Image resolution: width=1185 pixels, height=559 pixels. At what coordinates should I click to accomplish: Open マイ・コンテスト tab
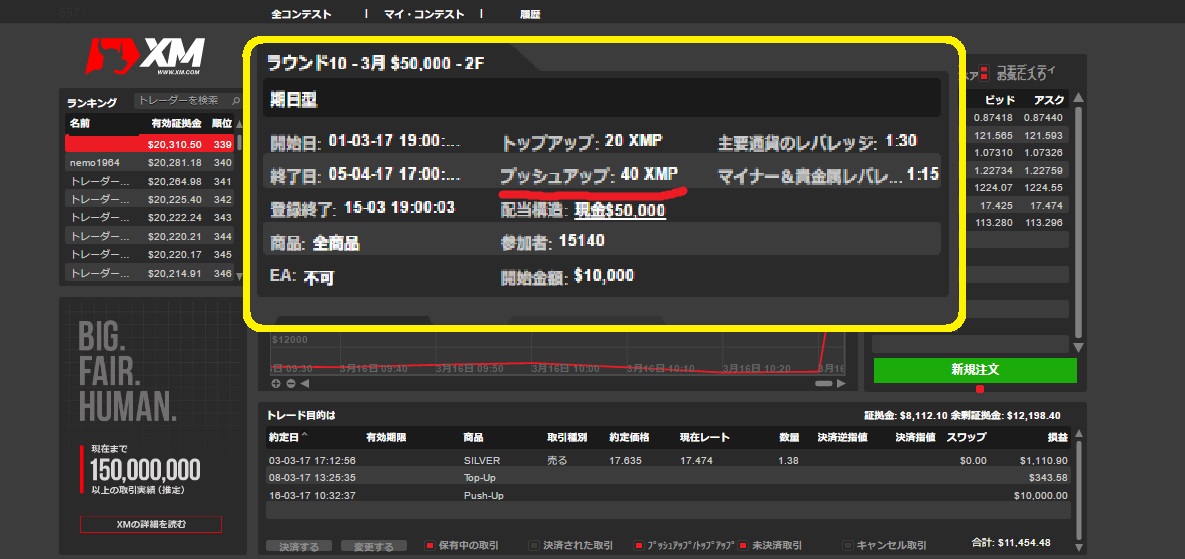(x=424, y=15)
